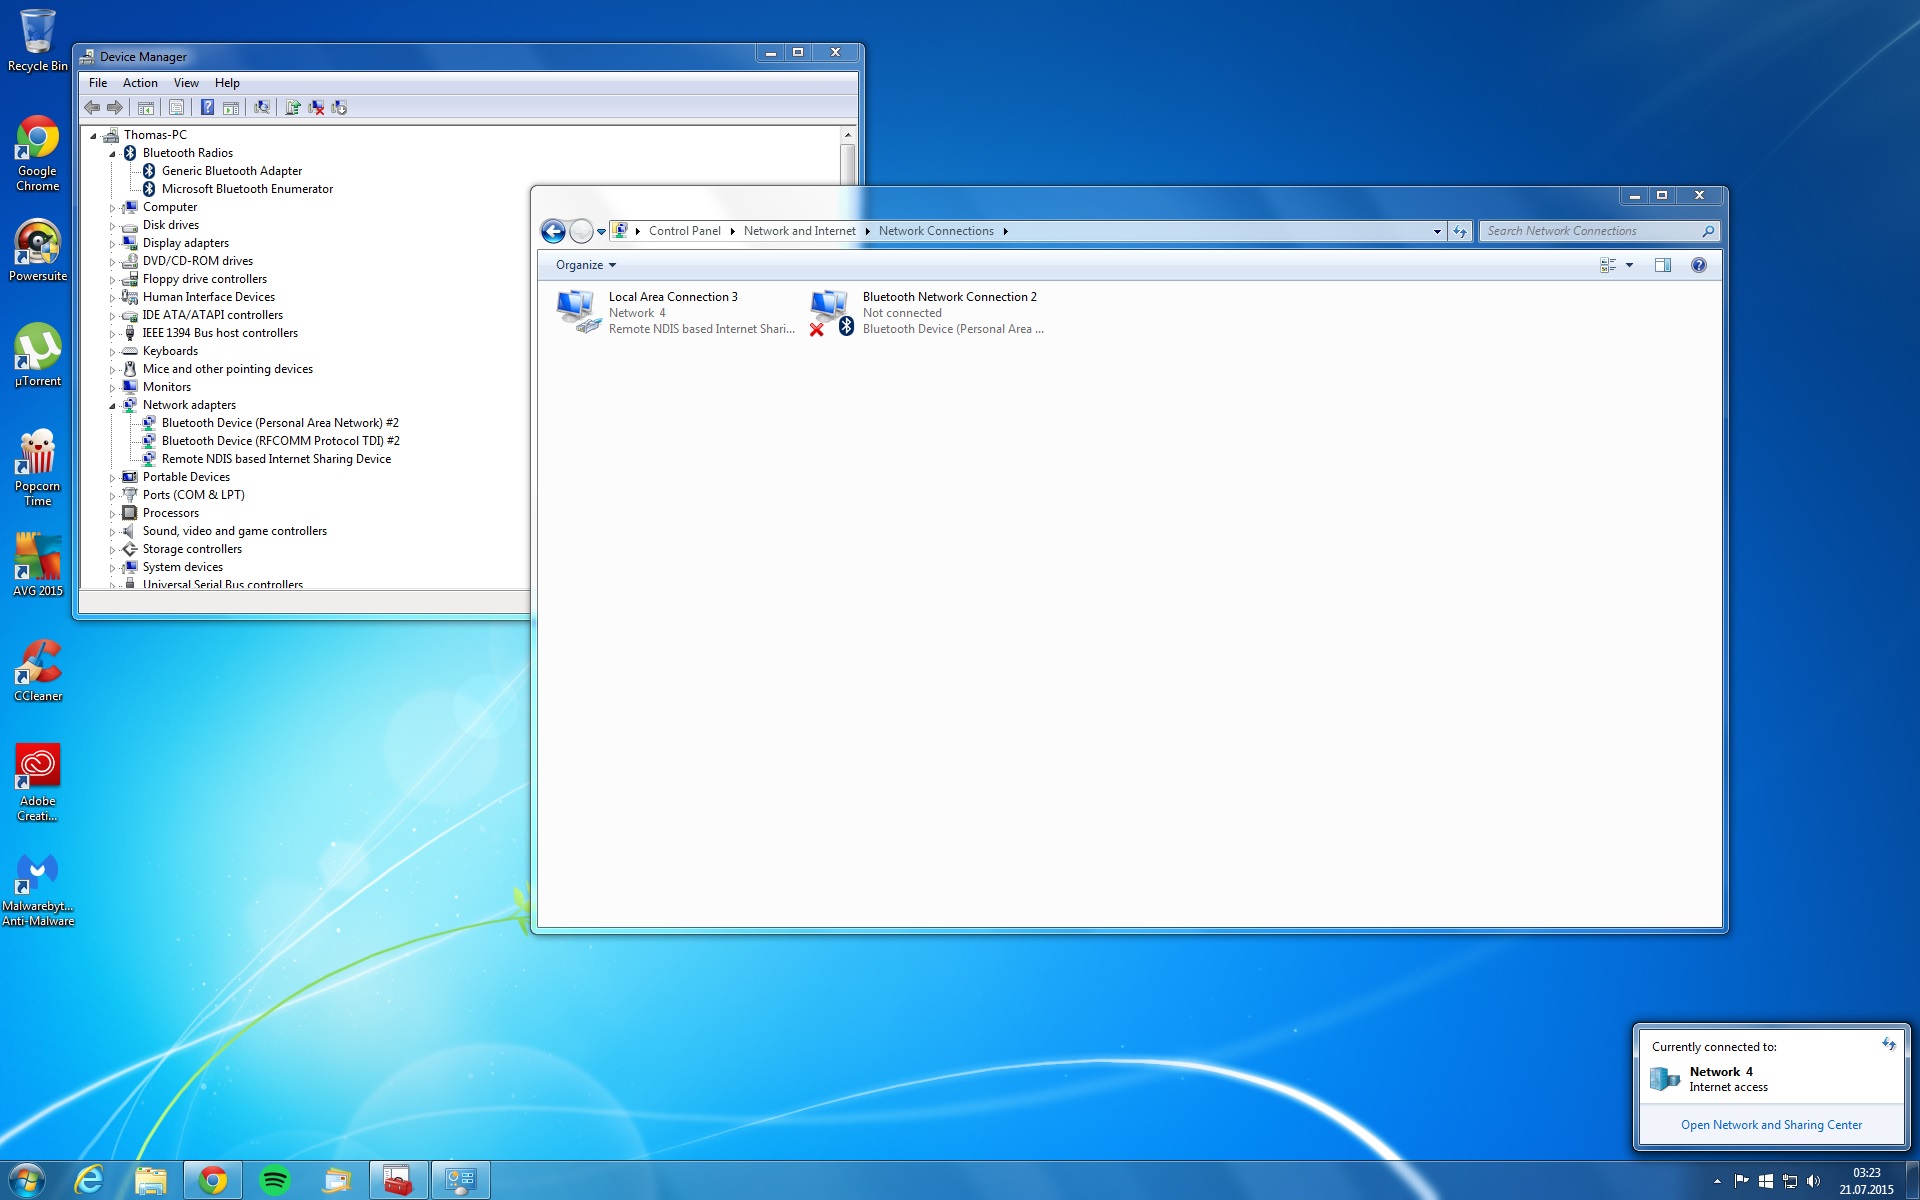
Task: Open the Properties toolbar icon in Device Manager
Action: (x=177, y=107)
